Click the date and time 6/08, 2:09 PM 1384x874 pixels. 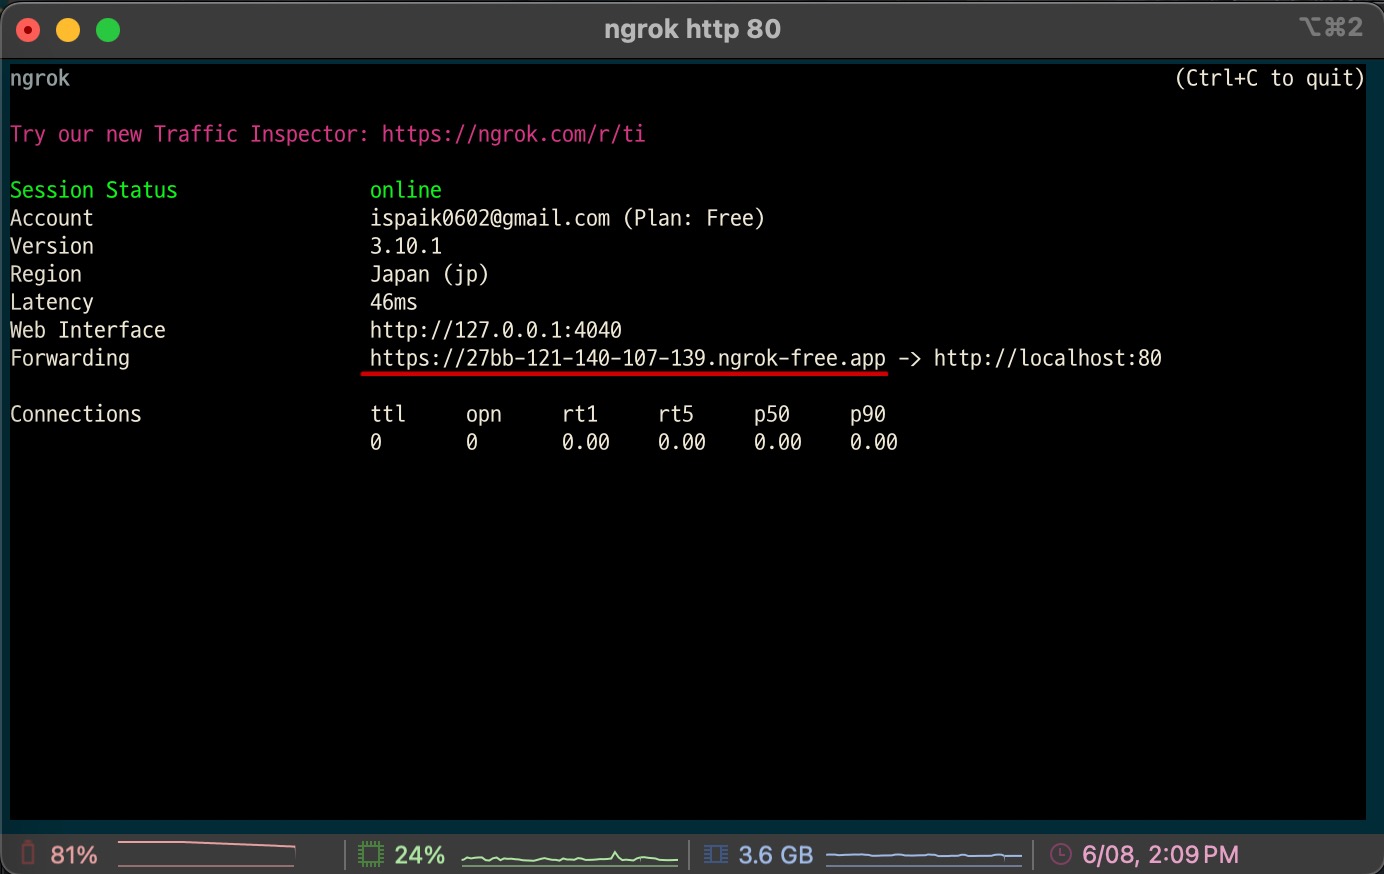[x=1160, y=855]
